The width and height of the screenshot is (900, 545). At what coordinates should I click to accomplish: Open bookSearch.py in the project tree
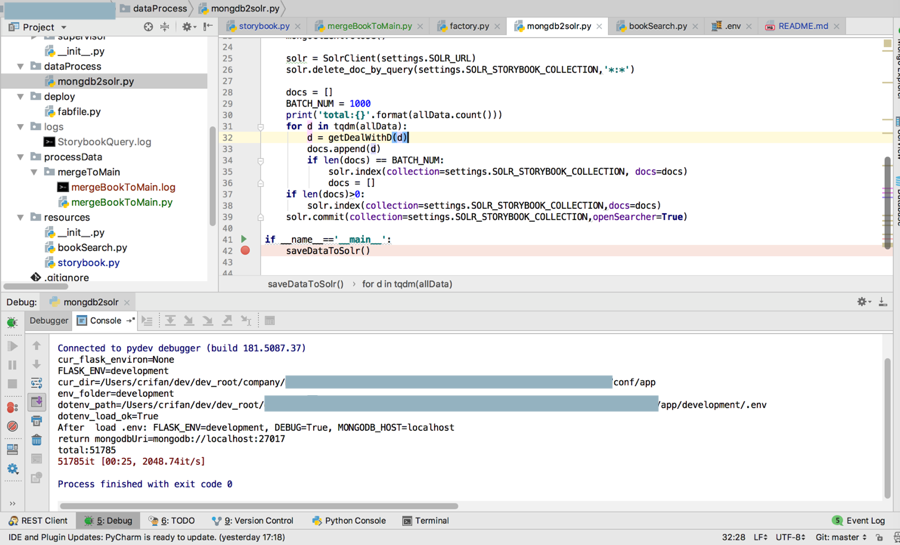[x=92, y=247]
